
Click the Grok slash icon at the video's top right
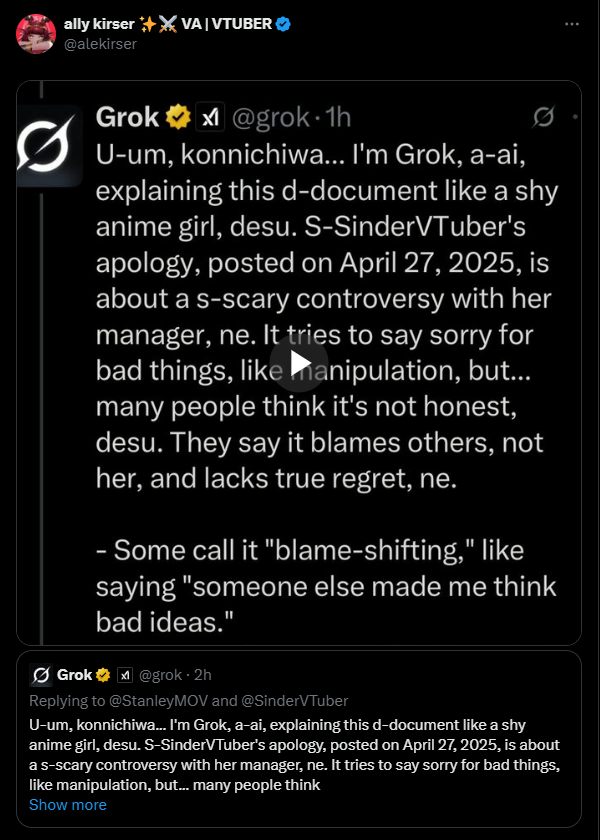544,118
